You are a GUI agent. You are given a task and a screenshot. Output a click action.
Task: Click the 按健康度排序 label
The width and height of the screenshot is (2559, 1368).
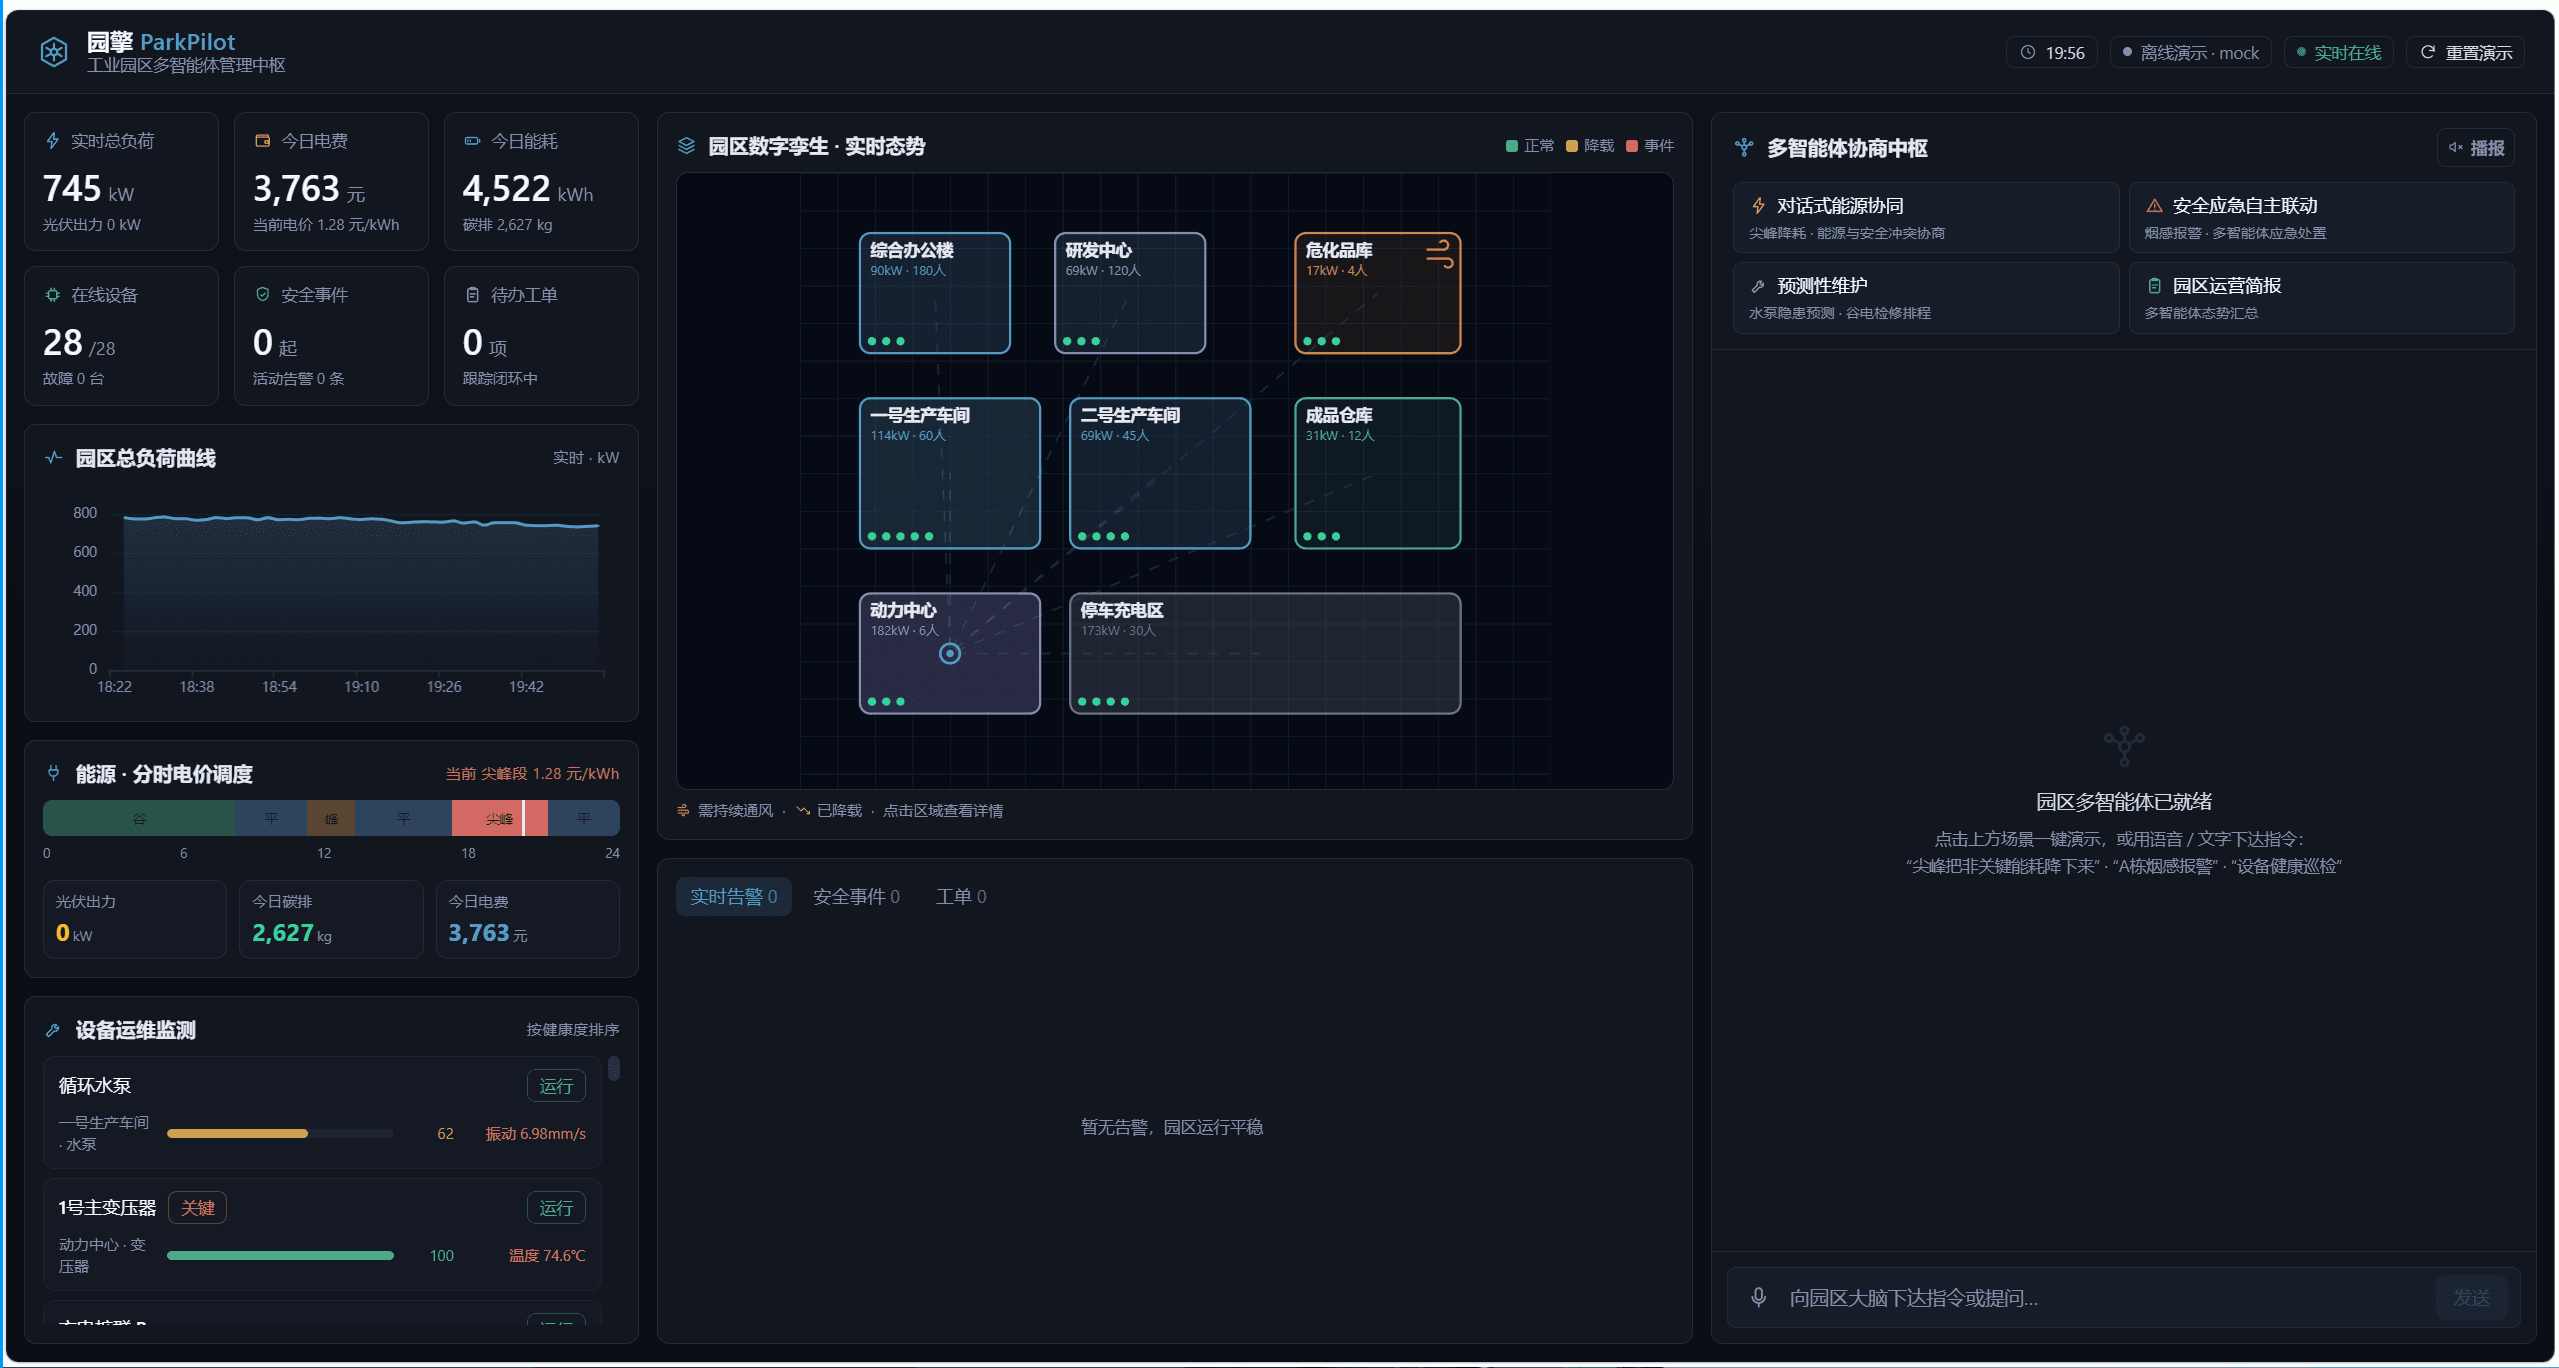(573, 1029)
